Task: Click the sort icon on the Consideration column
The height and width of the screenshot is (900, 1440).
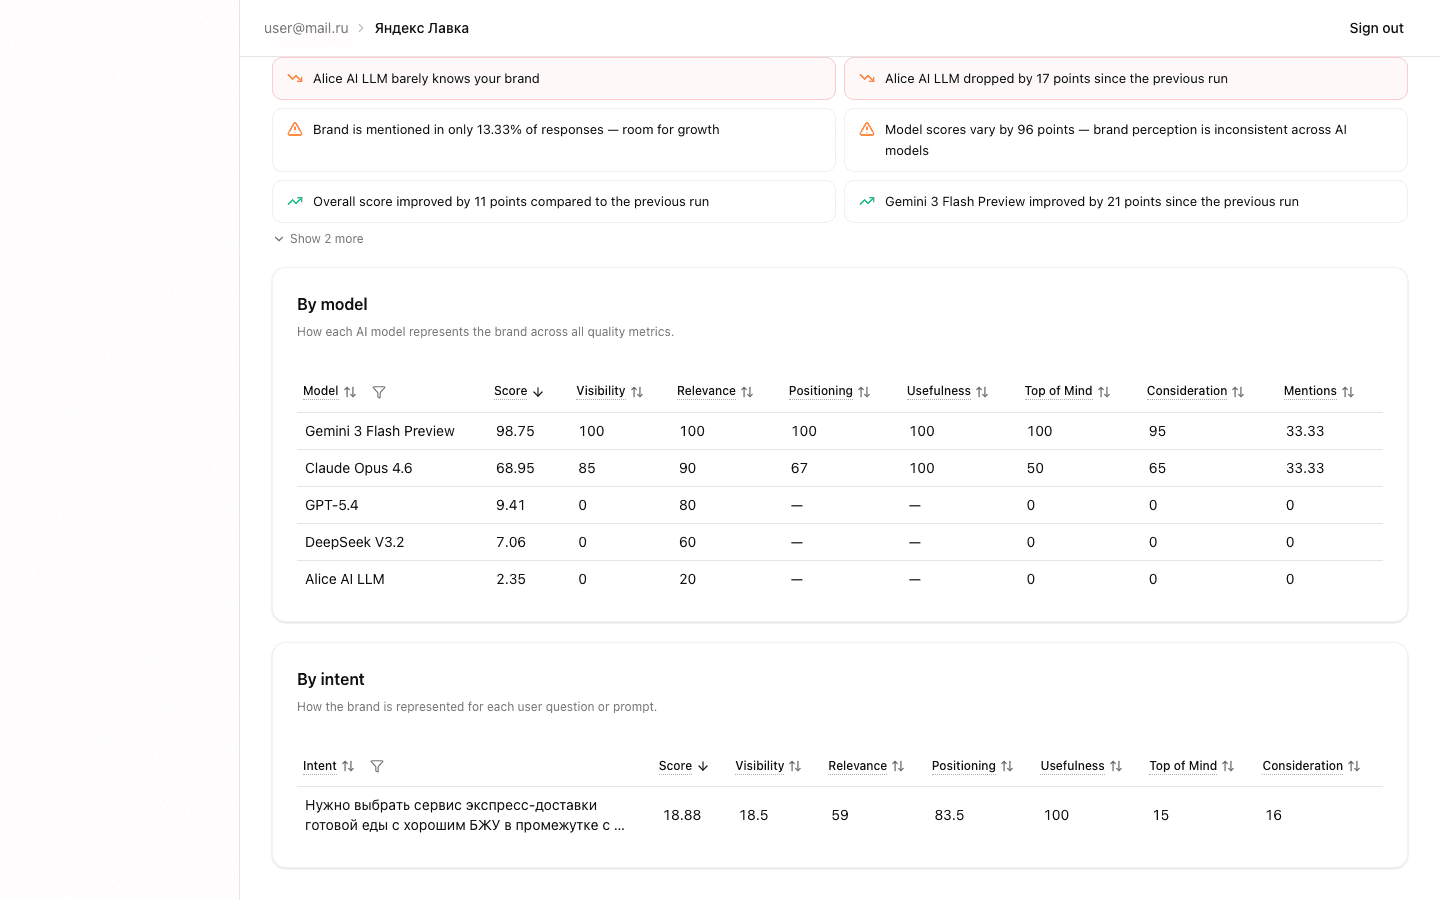Action: point(1239,391)
